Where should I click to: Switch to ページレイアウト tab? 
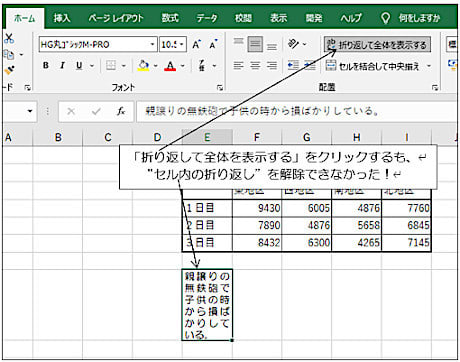pyautogui.click(x=116, y=18)
